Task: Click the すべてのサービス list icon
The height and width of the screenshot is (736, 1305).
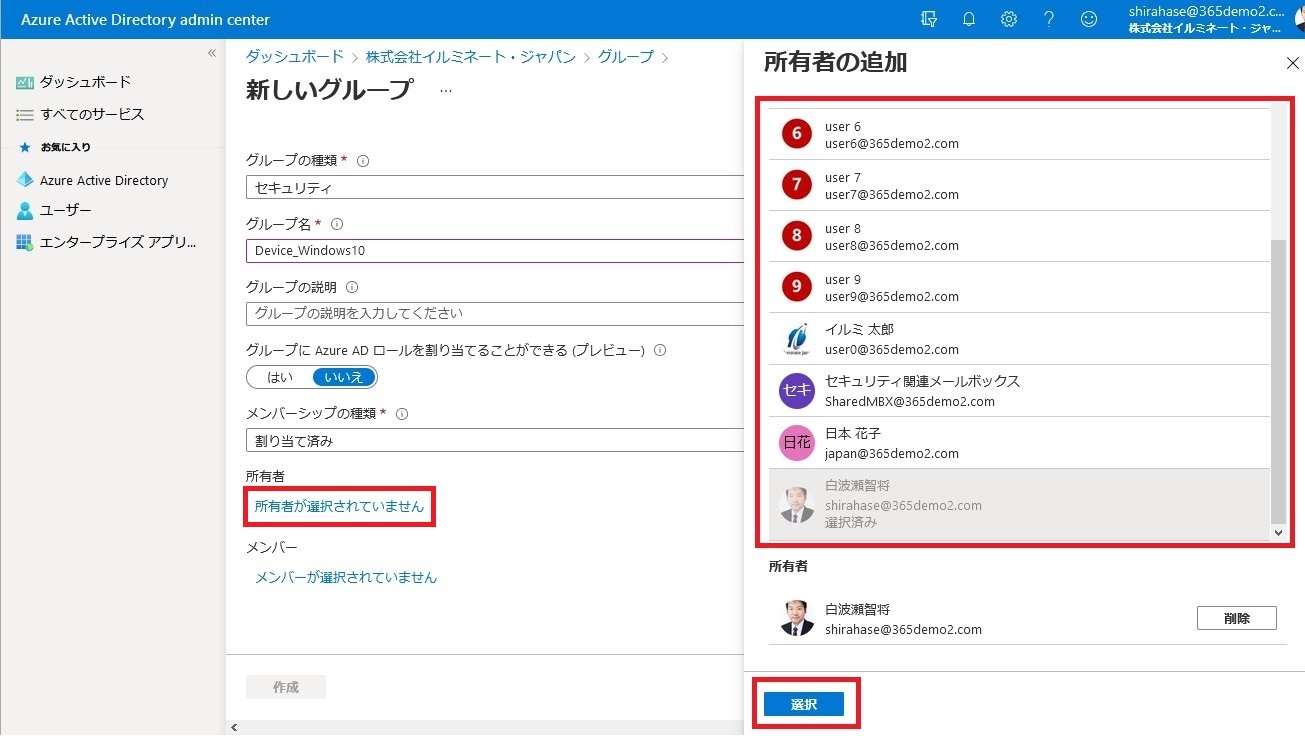Action: (x=25, y=115)
